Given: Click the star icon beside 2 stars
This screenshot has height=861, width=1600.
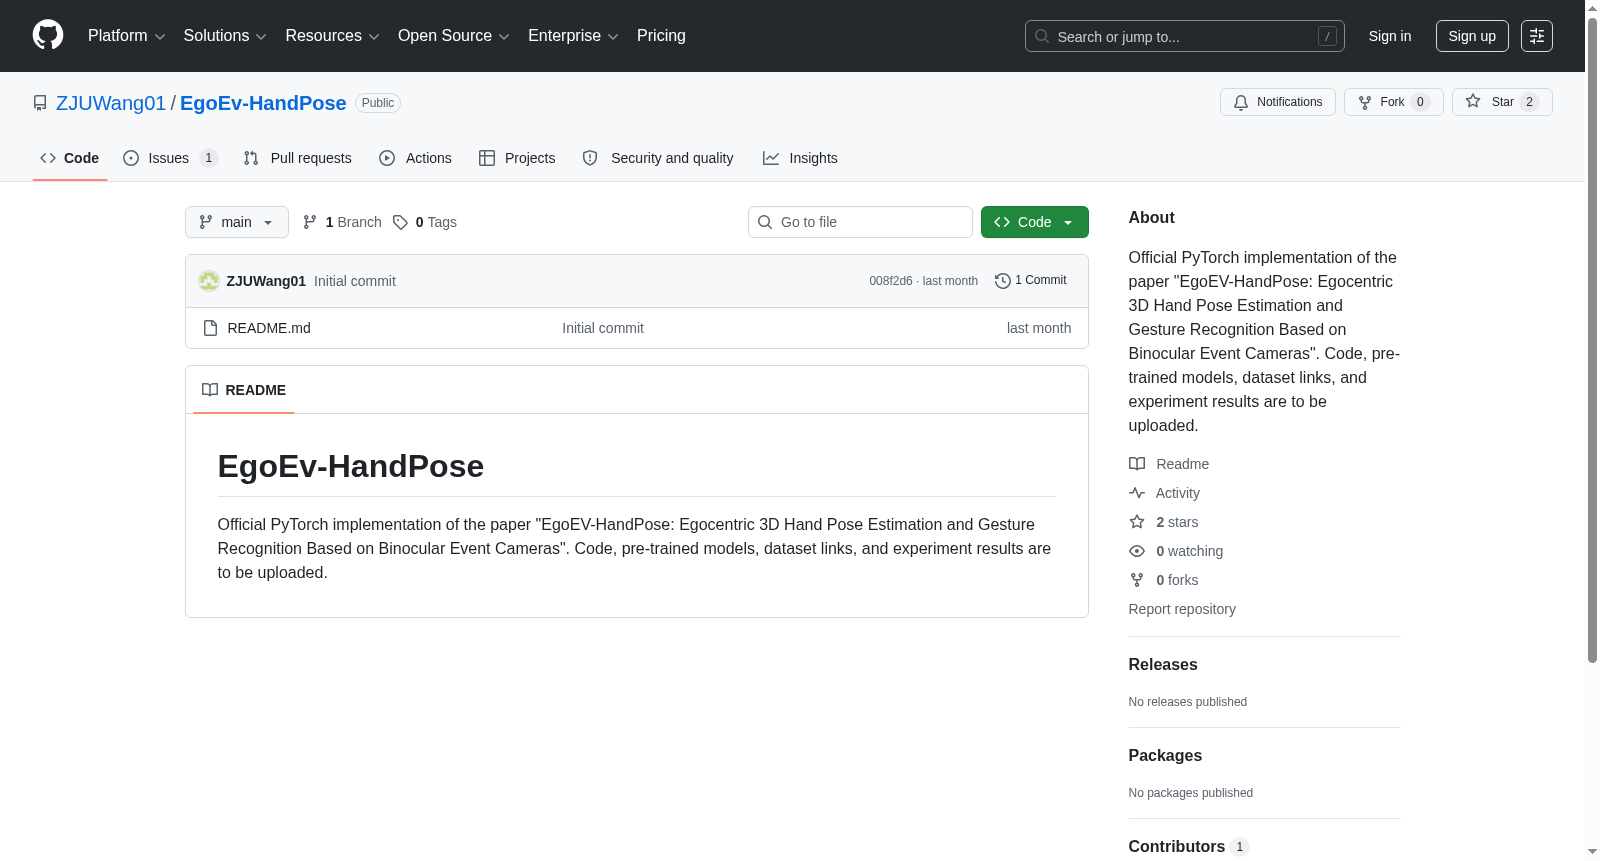Looking at the screenshot, I should [x=1137, y=522].
